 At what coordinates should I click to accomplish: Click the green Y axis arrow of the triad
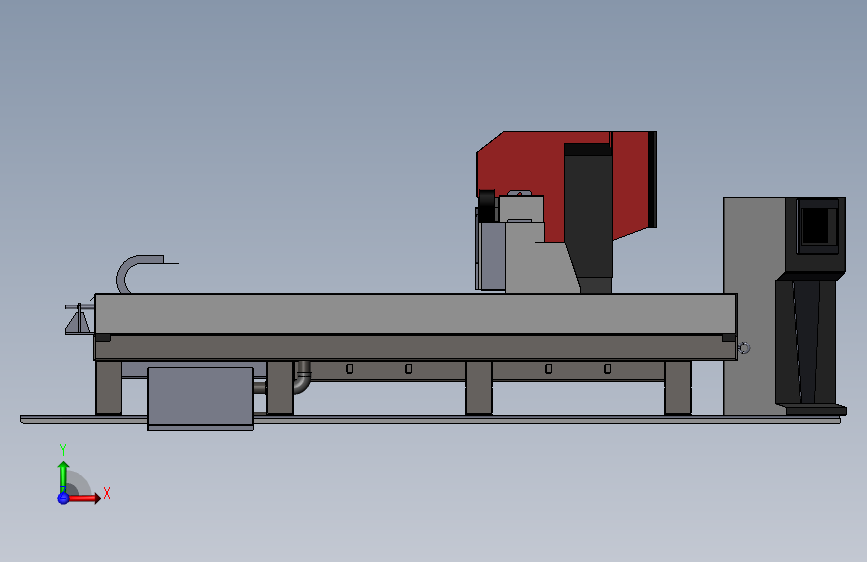coord(64,476)
